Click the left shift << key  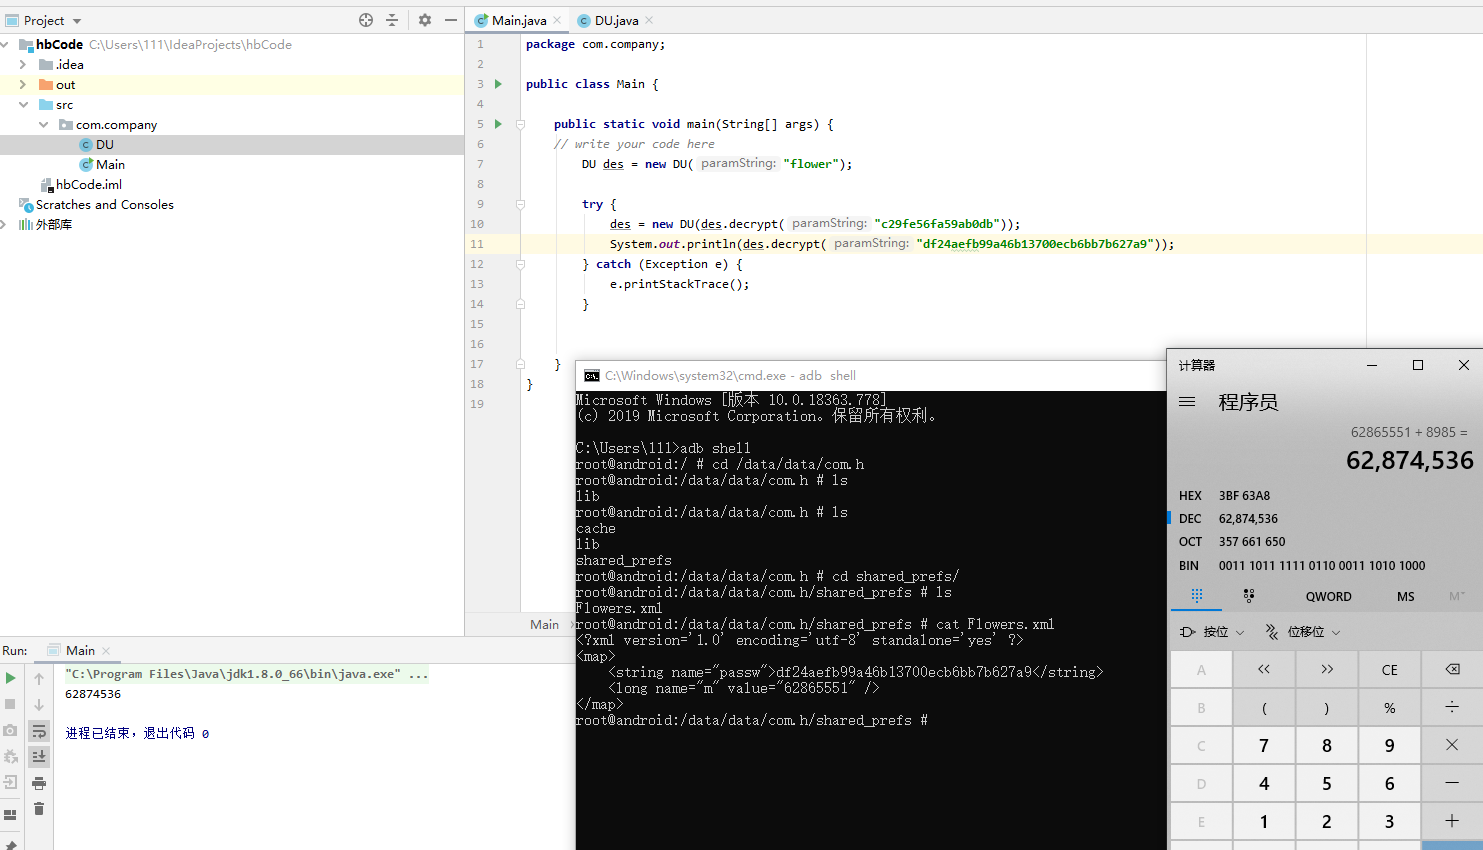[1264, 669]
